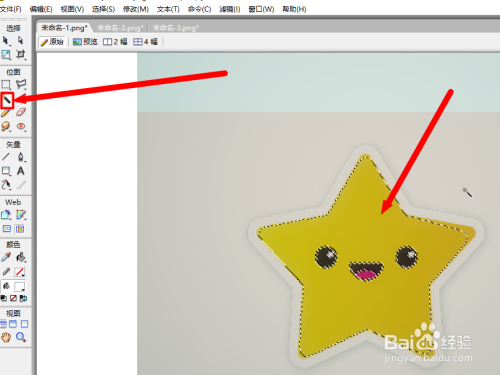Select the Text tool
This screenshot has height=375, width=500.
(x=21, y=171)
